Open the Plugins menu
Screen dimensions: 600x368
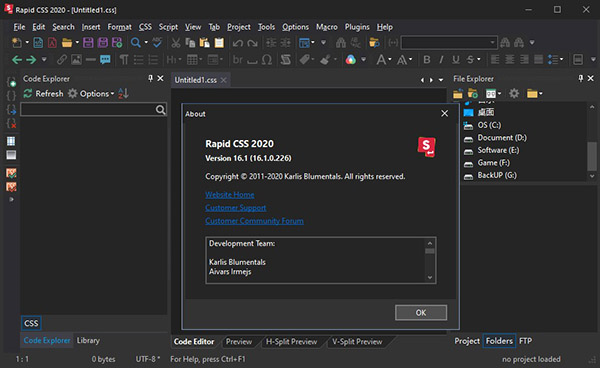[357, 27]
